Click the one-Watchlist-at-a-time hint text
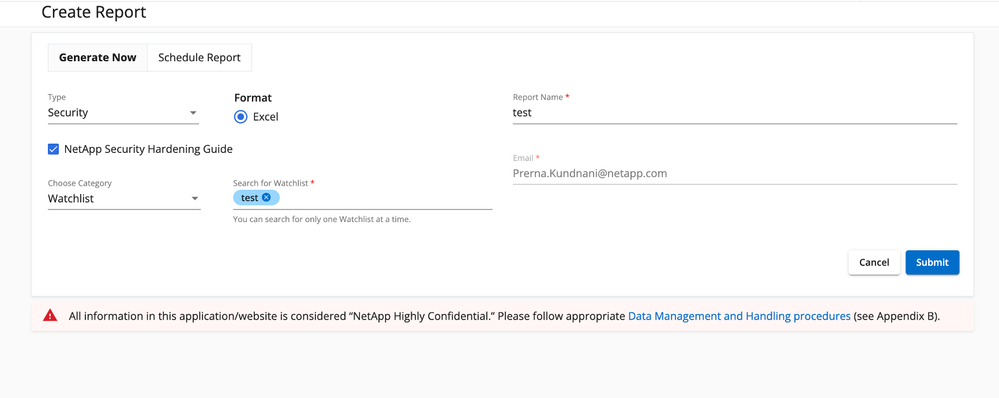Screen dimensions: 999x398 pyautogui.click(x=322, y=220)
